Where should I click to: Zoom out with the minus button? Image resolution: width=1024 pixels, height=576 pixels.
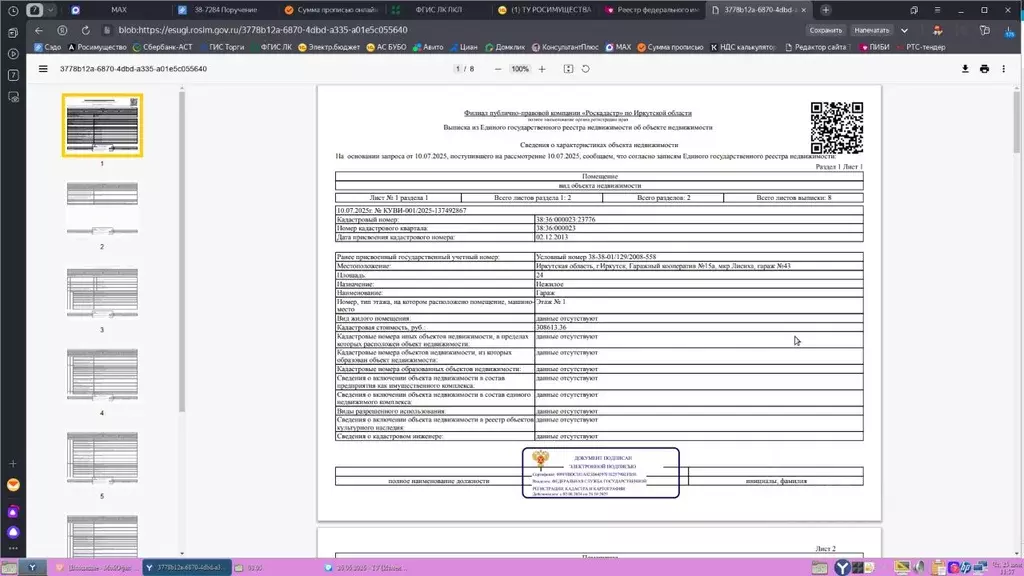(x=498, y=69)
